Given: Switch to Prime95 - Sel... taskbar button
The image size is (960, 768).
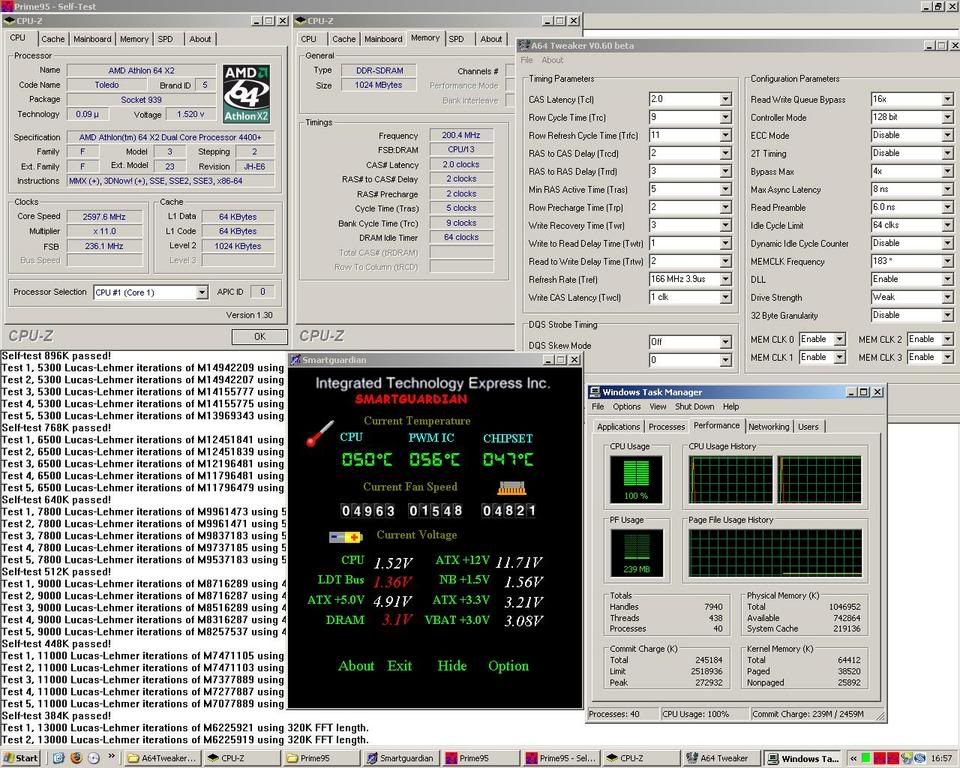Looking at the screenshot, I should pos(560,758).
